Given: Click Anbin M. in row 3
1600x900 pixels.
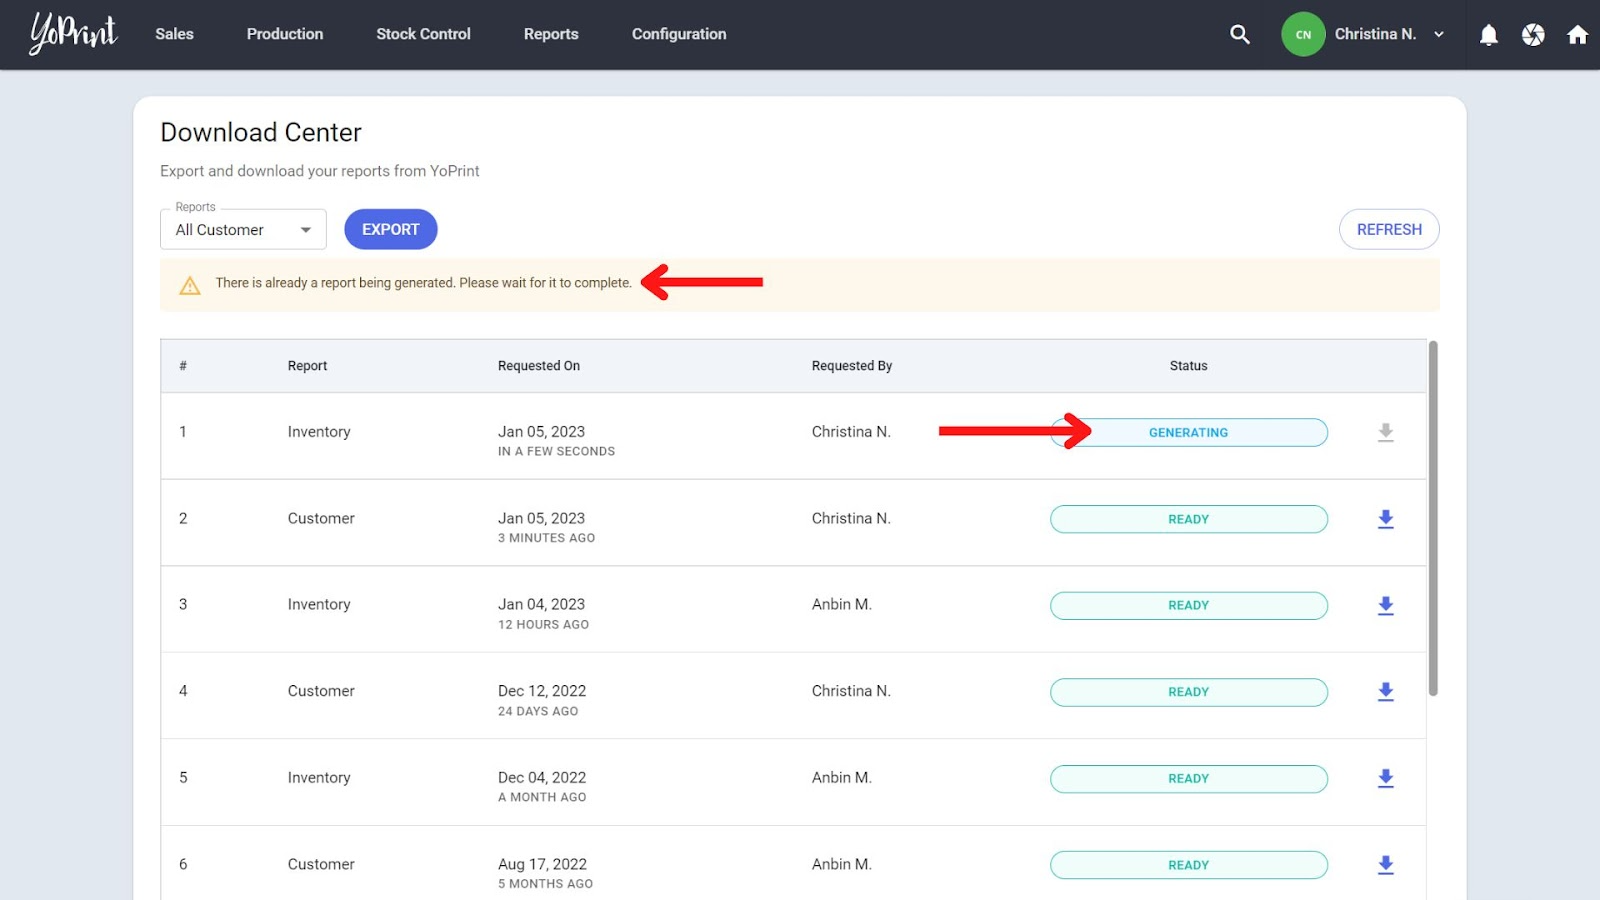Looking at the screenshot, I should click(x=842, y=604).
